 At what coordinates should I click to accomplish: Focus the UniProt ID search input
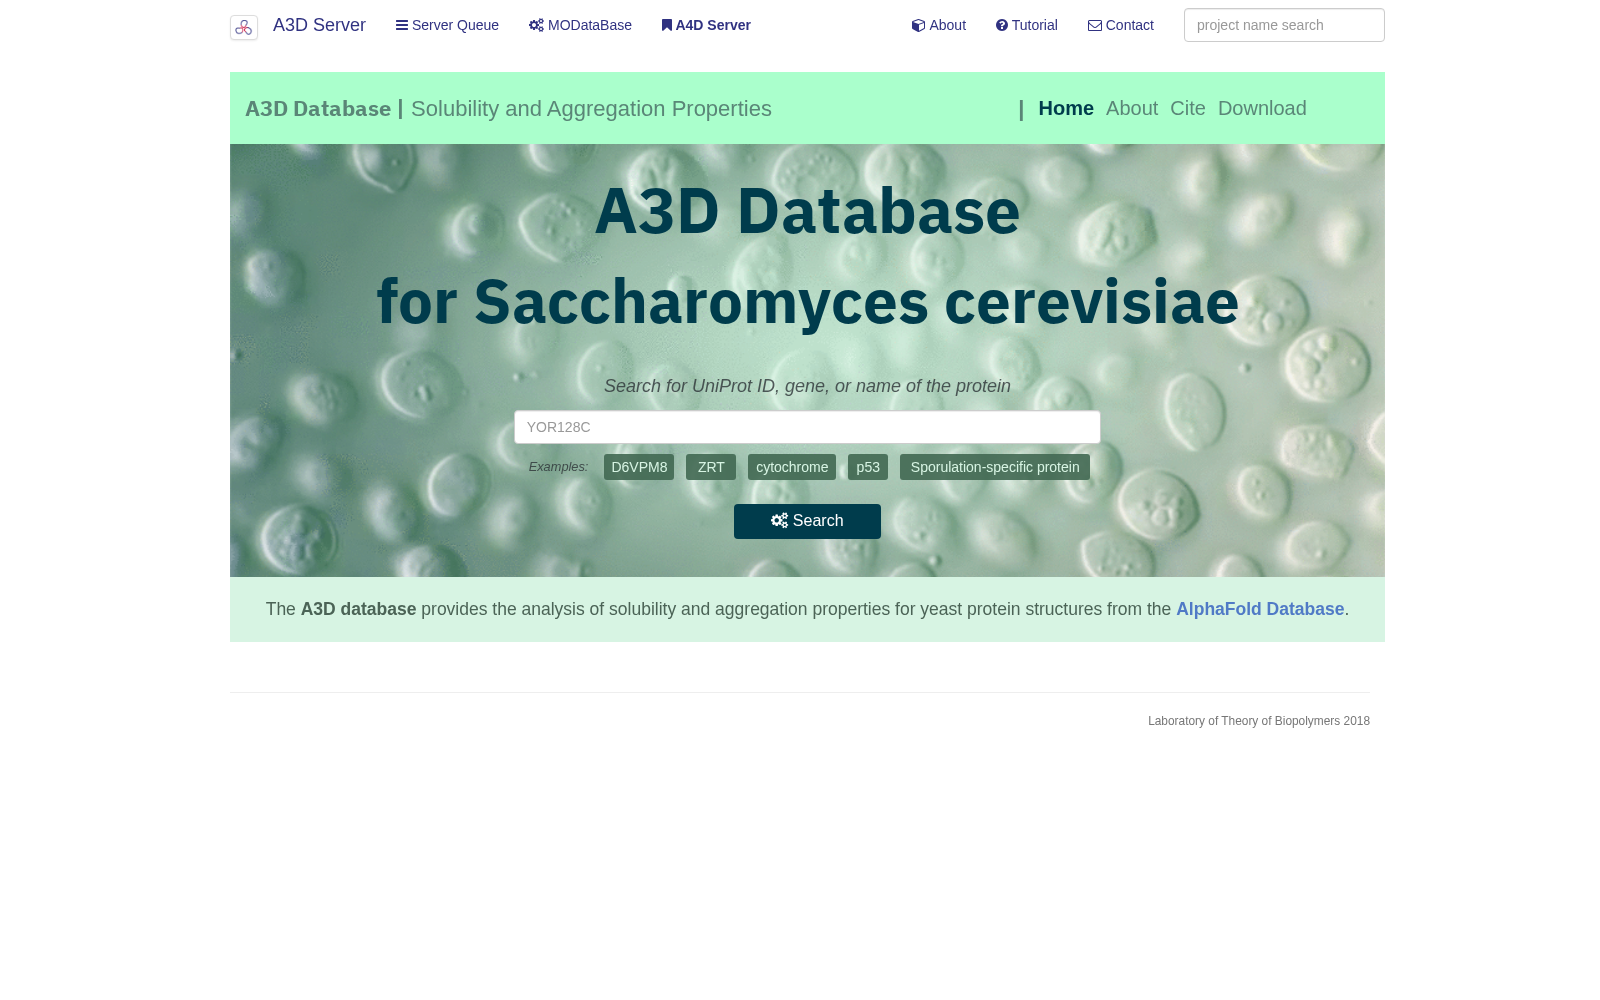coord(807,427)
